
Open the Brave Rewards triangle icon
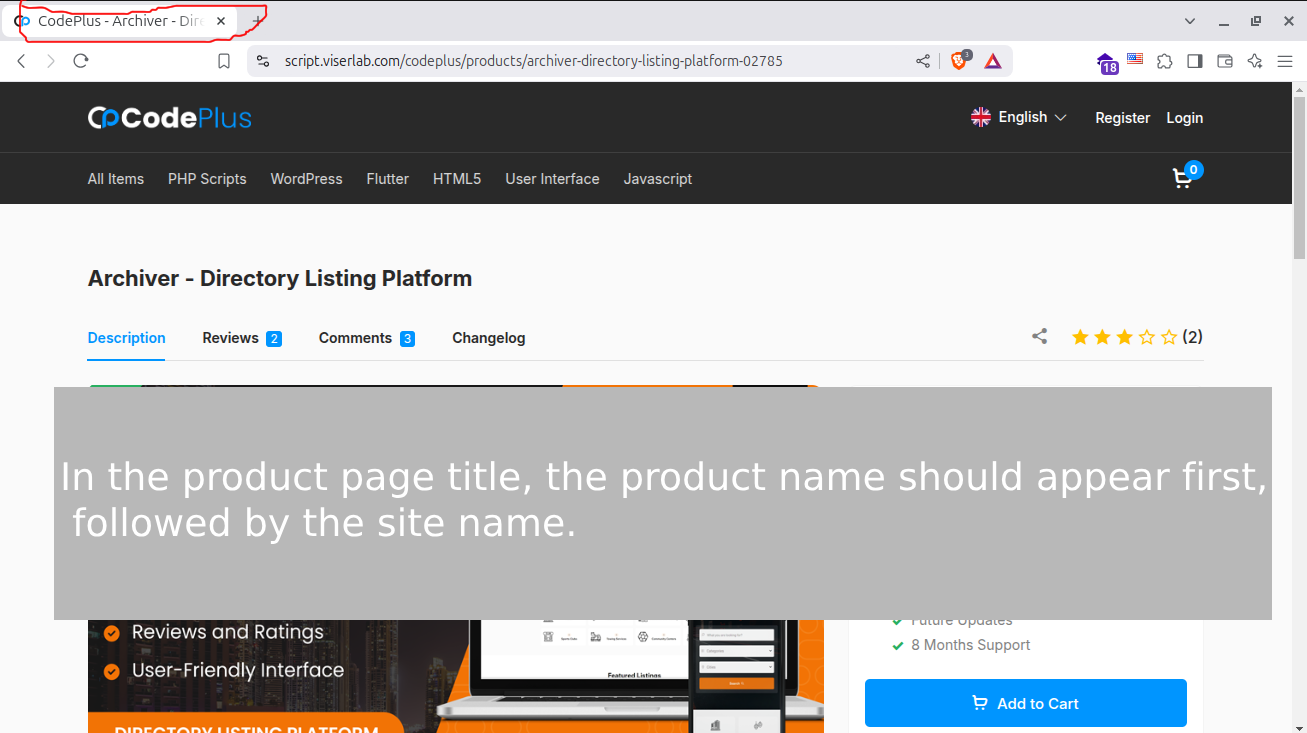click(x=993, y=61)
